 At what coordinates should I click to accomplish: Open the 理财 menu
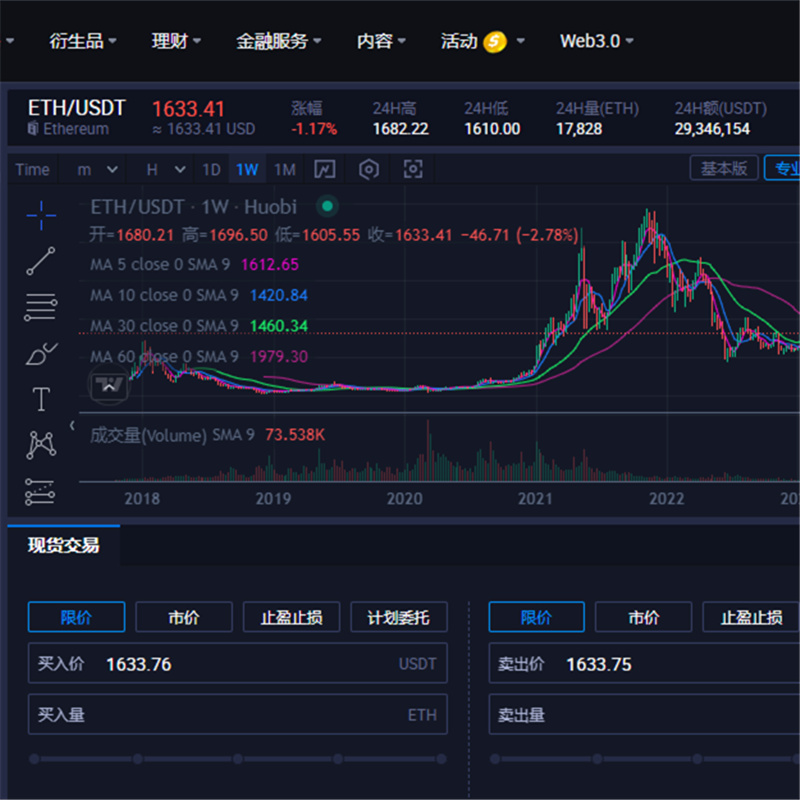pyautogui.click(x=176, y=41)
